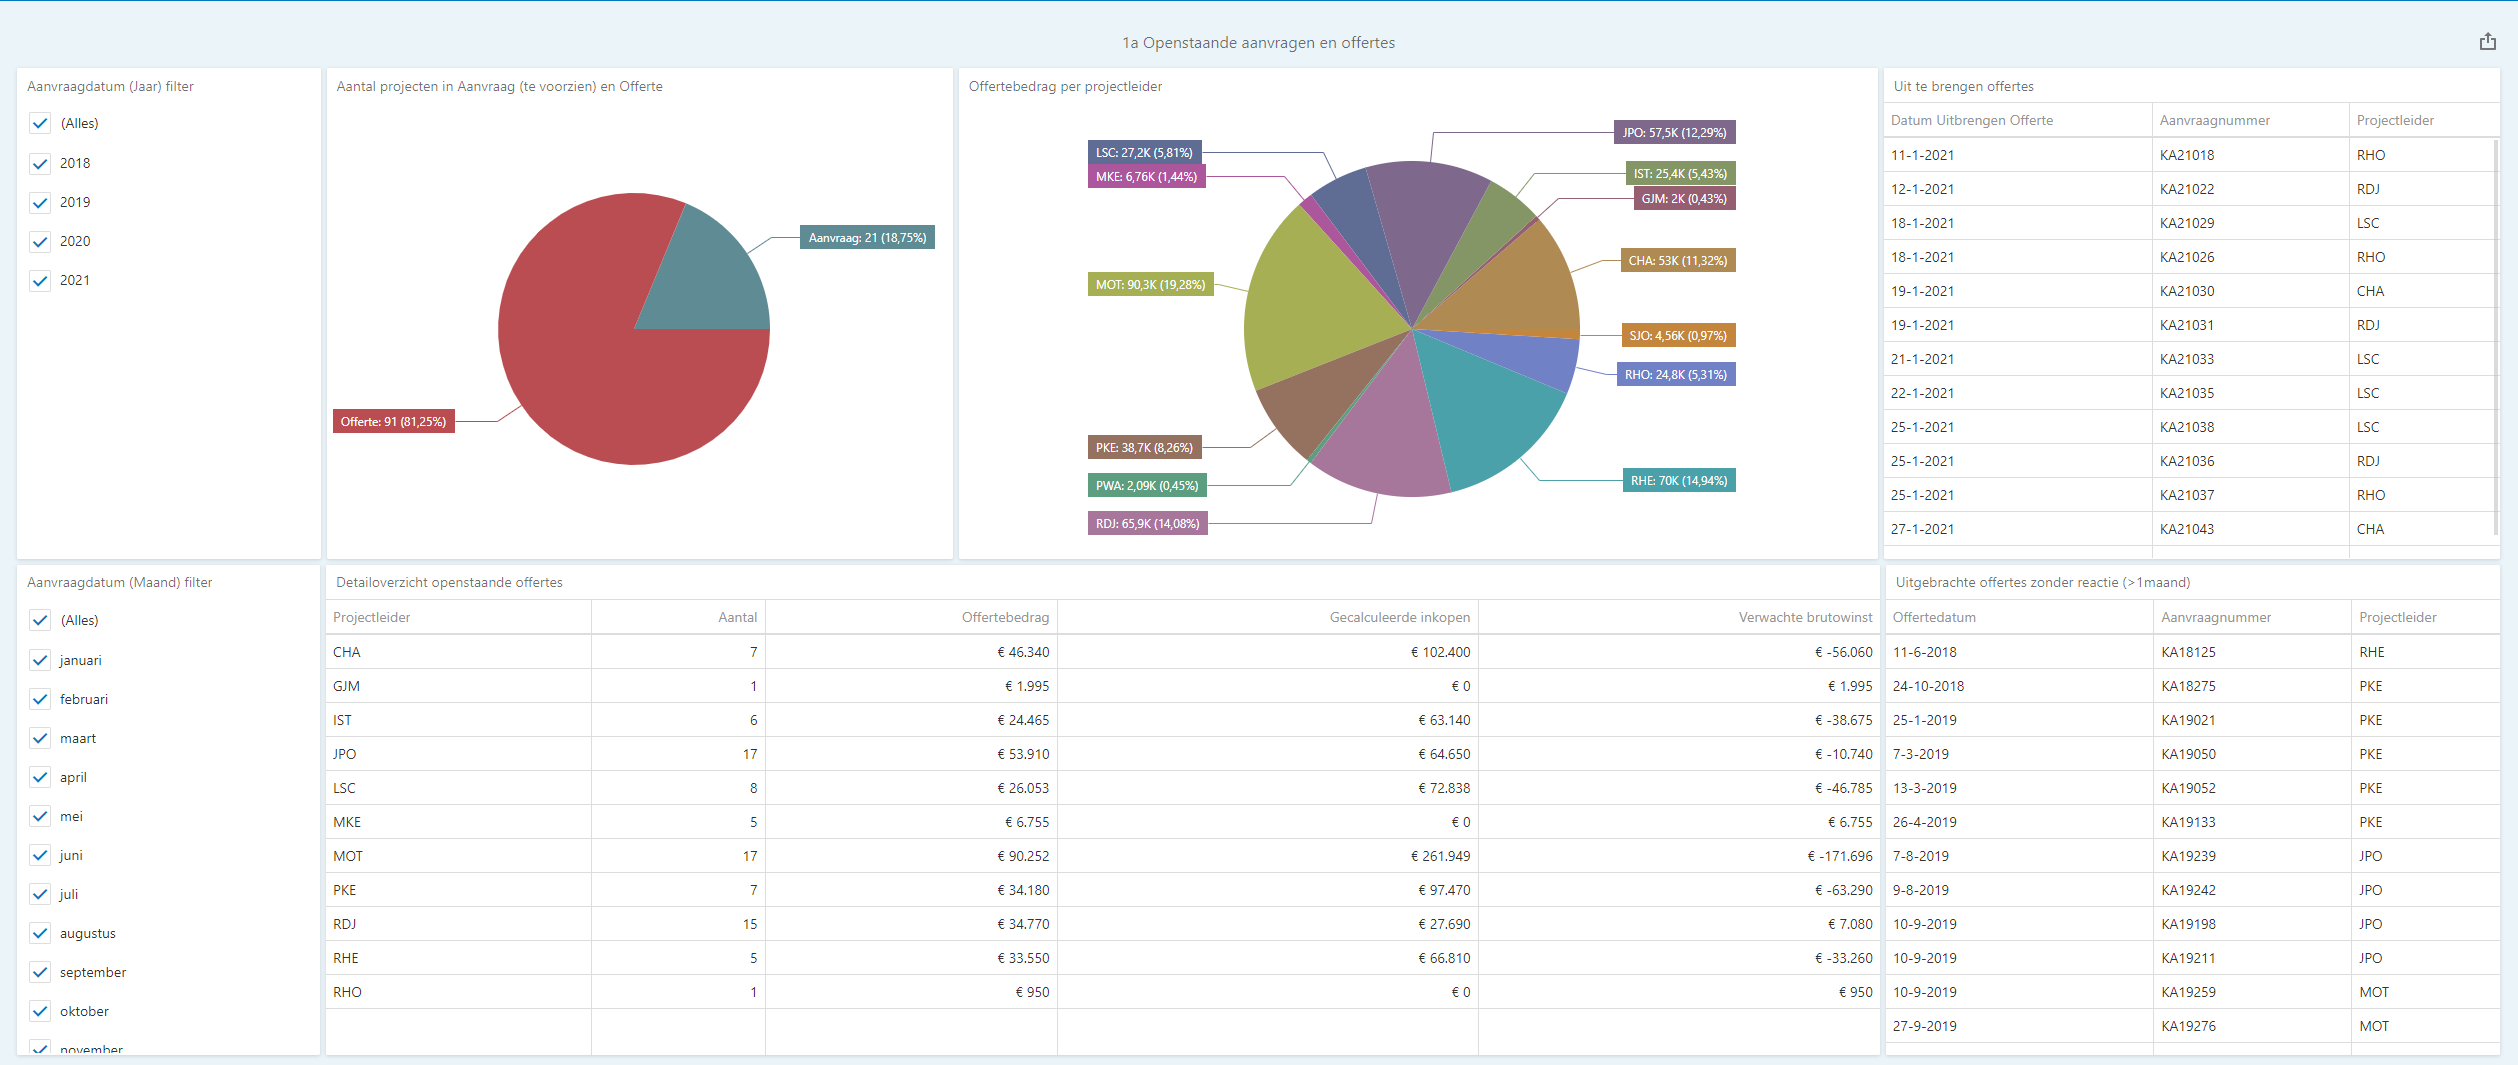Uncheck the februari month filter
The height and width of the screenshot is (1065, 2518).
tap(40, 699)
